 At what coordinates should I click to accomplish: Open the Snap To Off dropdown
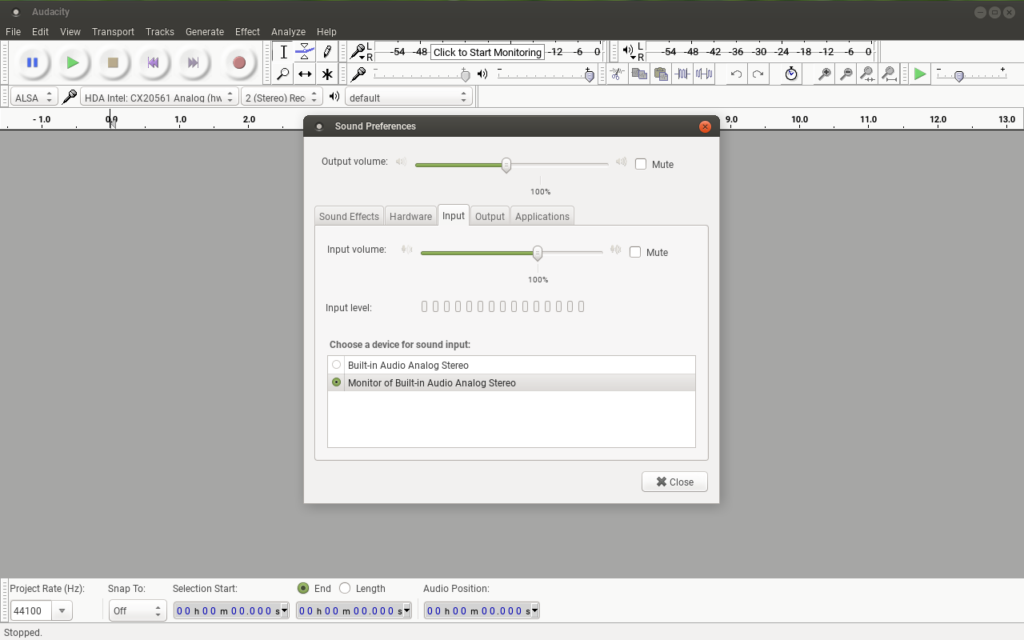tap(138, 611)
